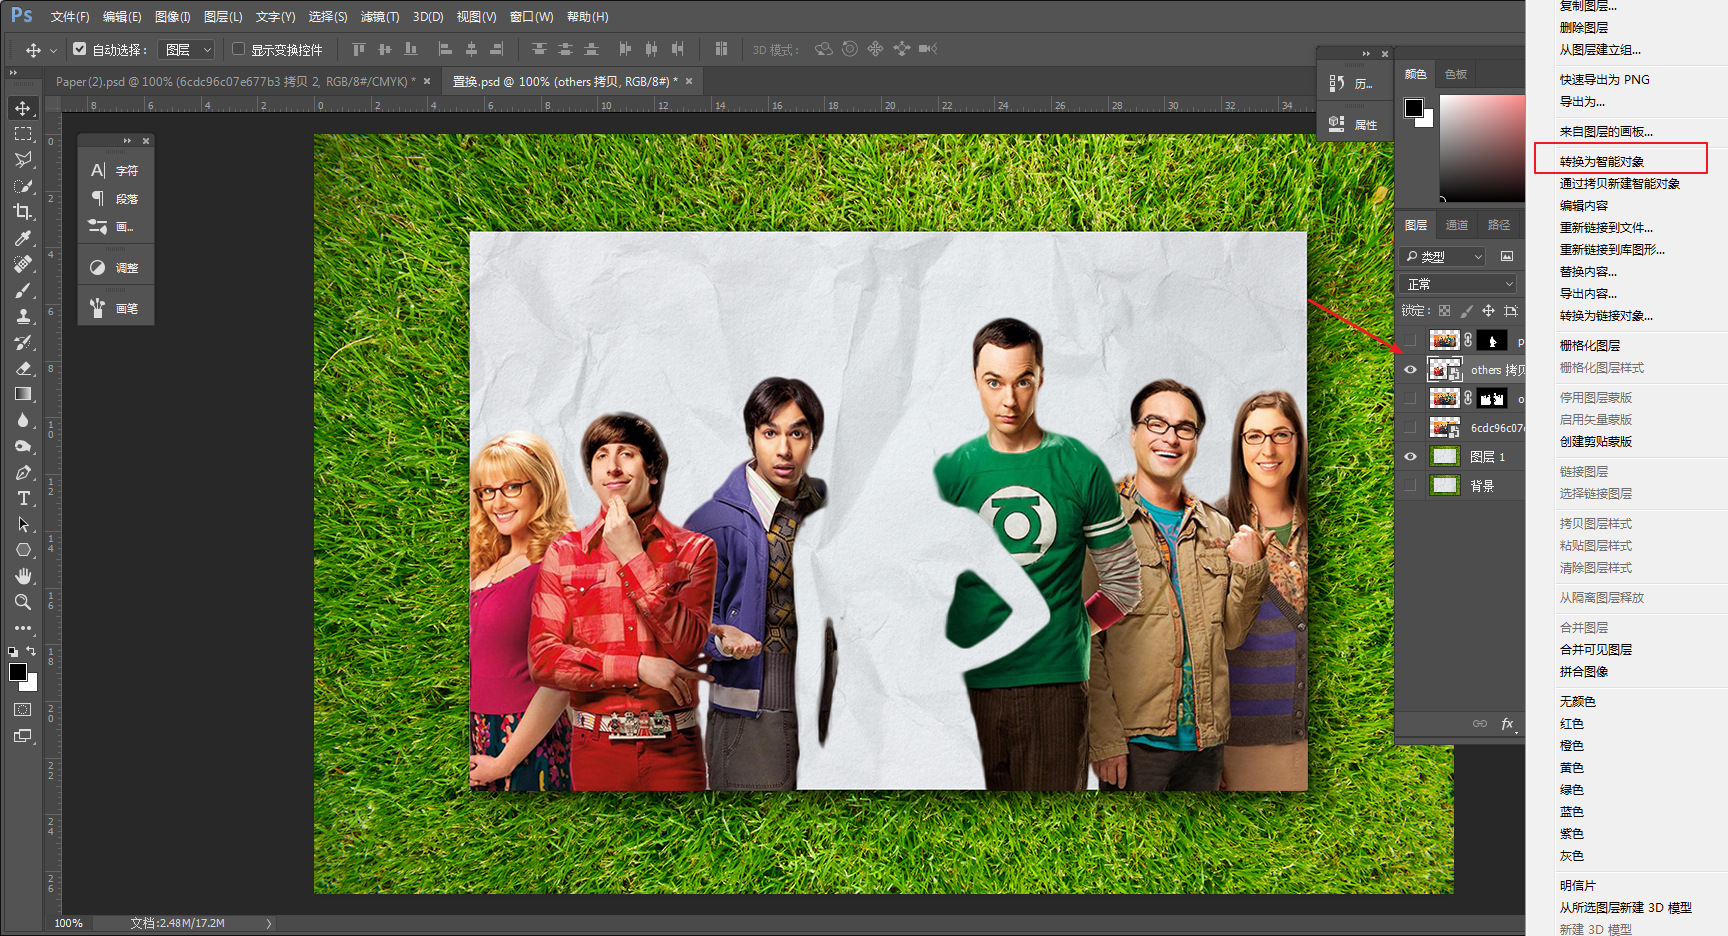The height and width of the screenshot is (936, 1728).
Task: Select the Polygon shape tool
Action: click(22, 550)
